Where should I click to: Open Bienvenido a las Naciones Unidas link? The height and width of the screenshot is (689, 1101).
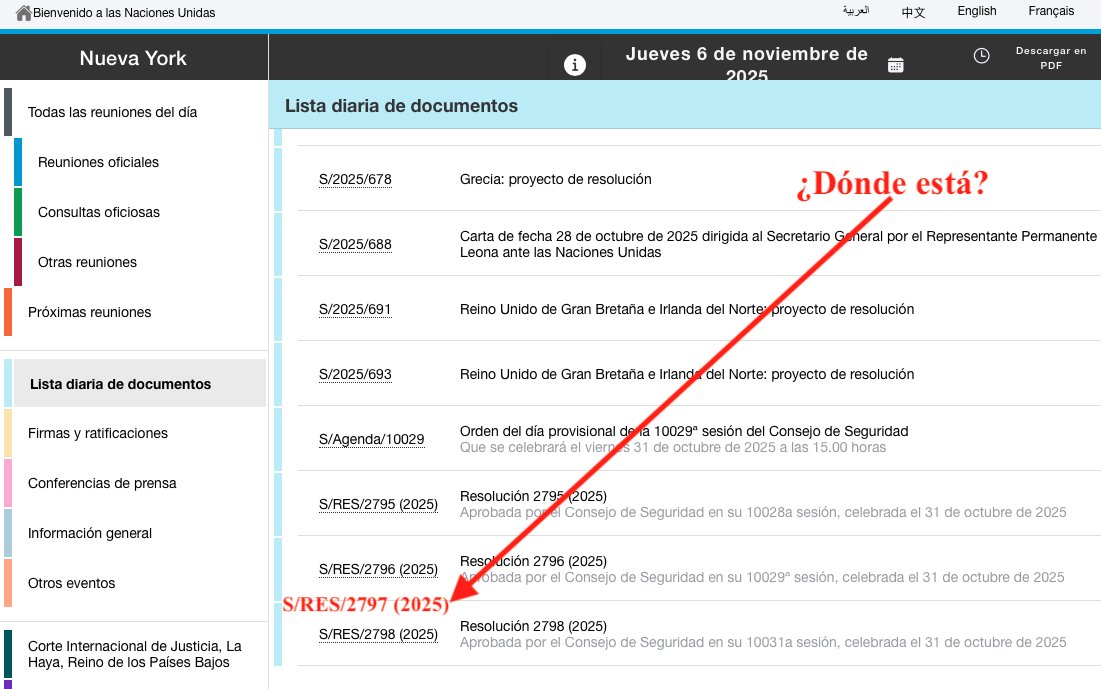(124, 13)
